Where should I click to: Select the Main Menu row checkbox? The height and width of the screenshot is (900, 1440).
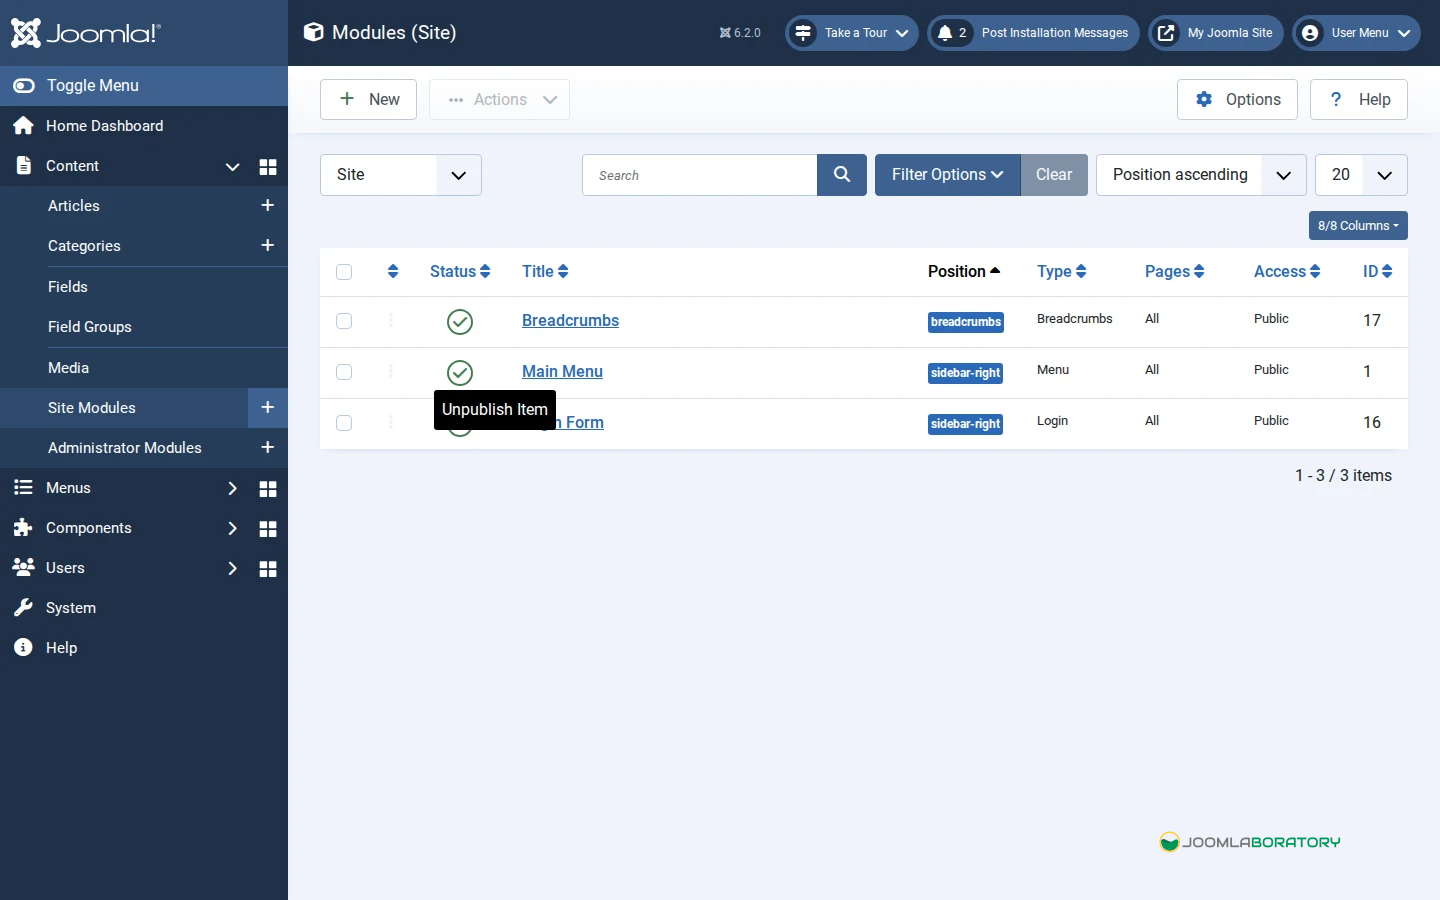(344, 372)
